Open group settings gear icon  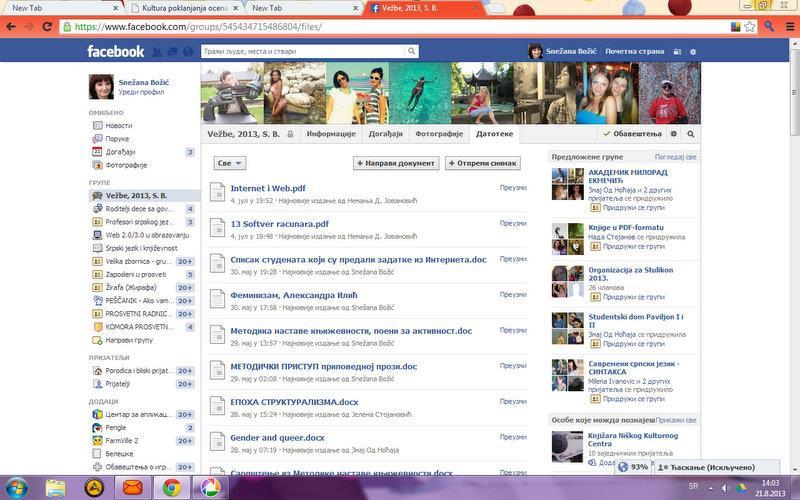click(673, 134)
